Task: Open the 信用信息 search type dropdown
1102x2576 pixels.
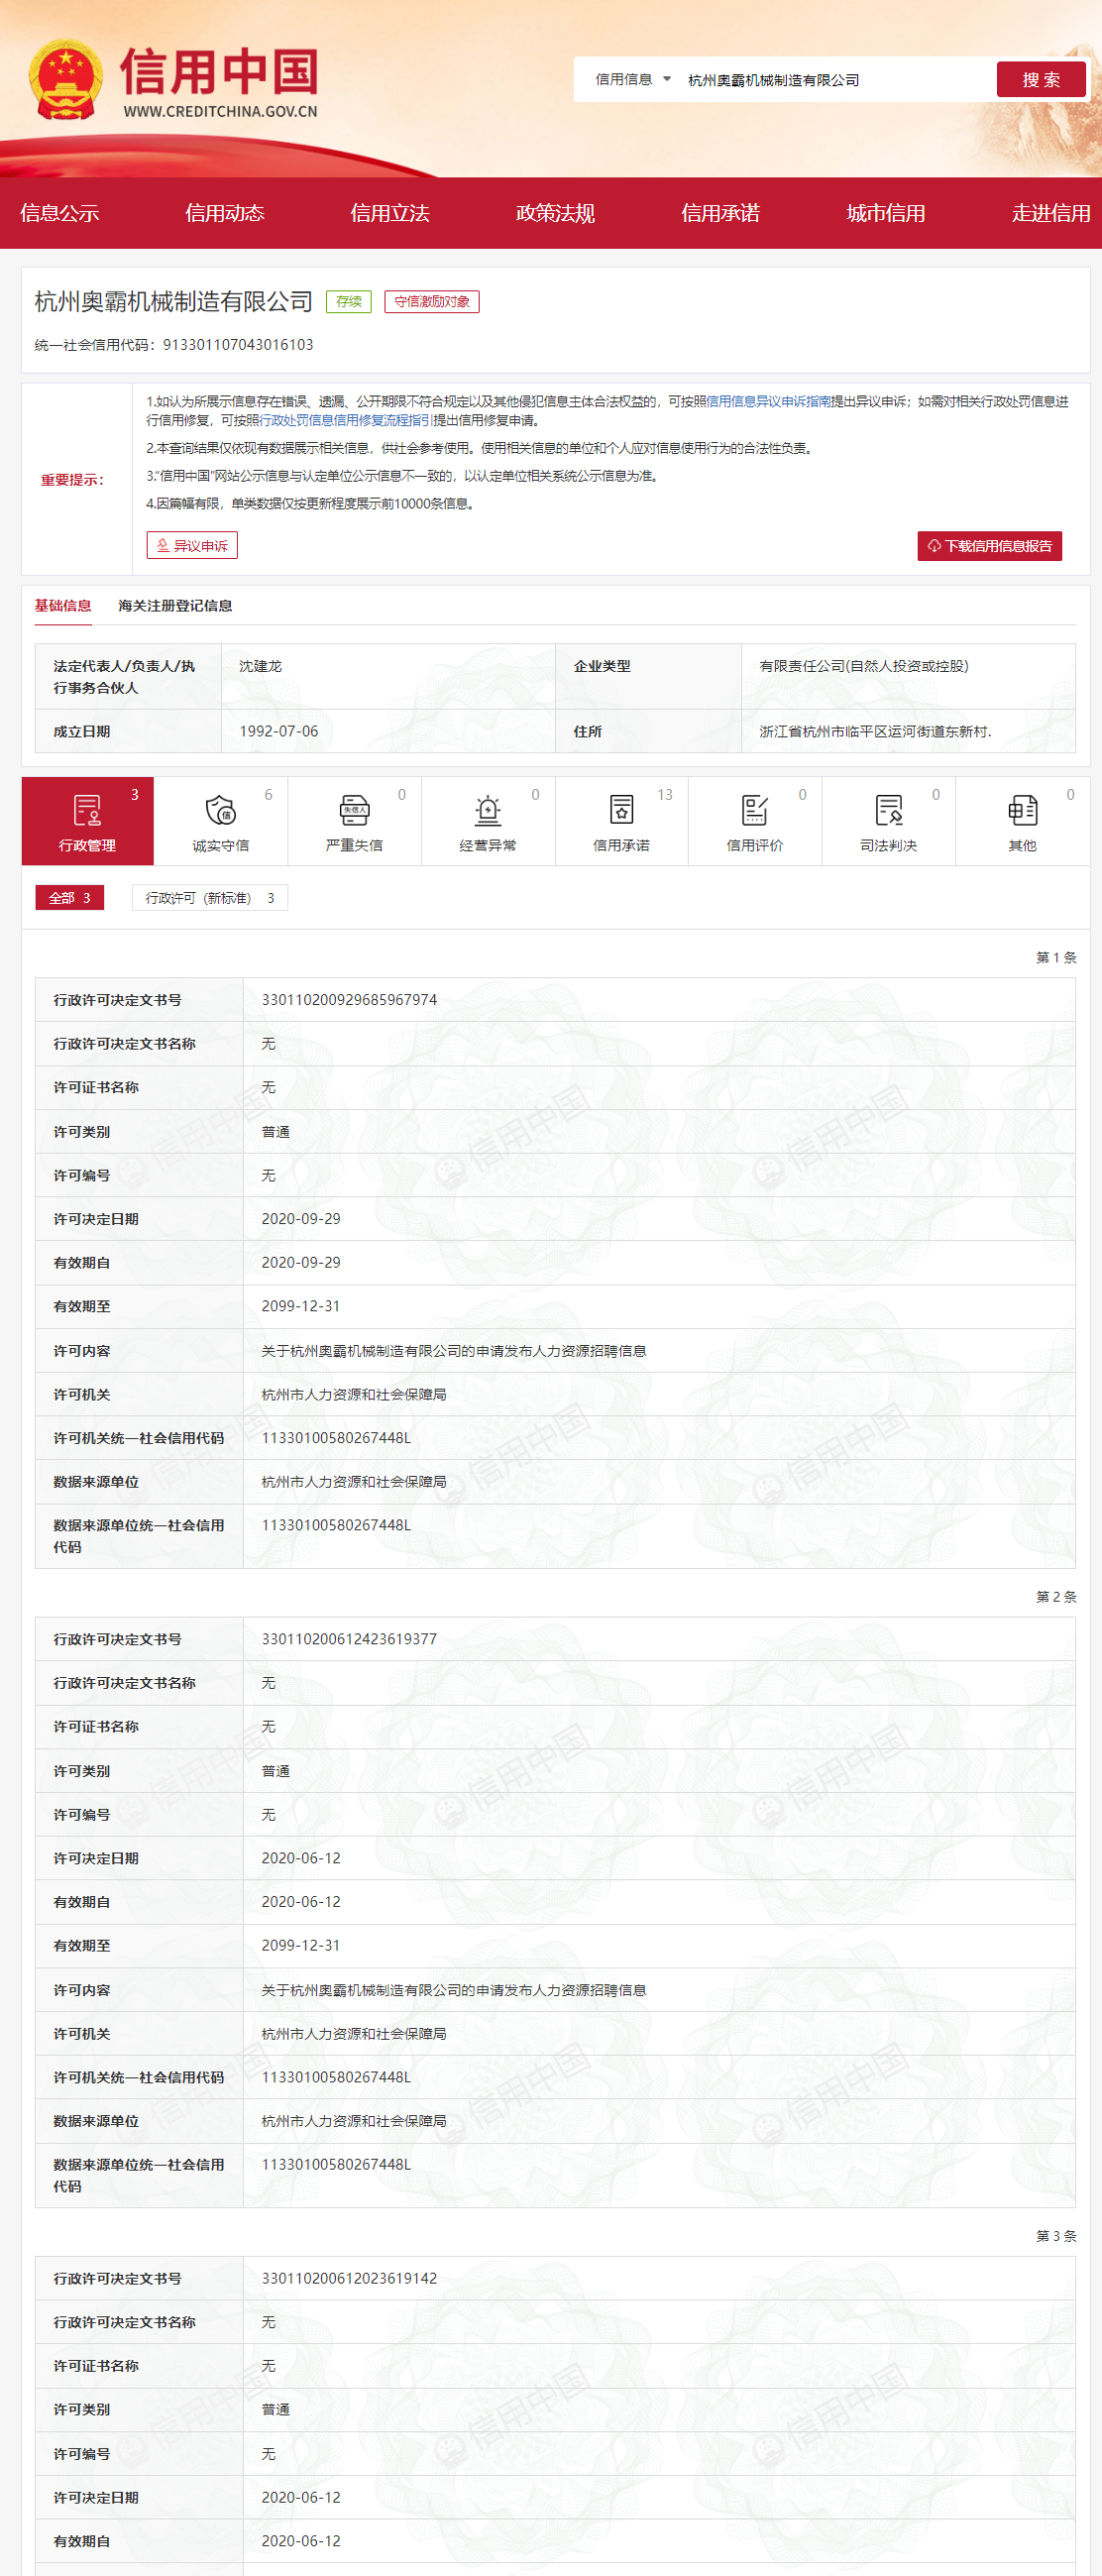Action: tap(633, 79)
